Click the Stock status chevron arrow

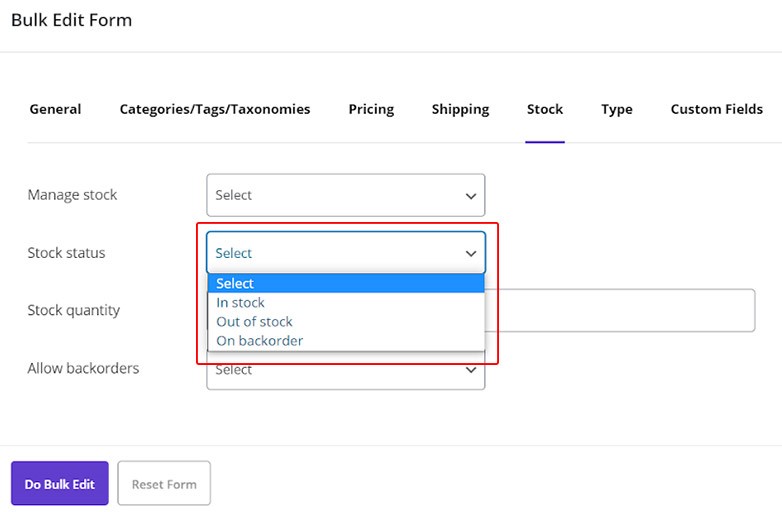click(x=471, y=254)
